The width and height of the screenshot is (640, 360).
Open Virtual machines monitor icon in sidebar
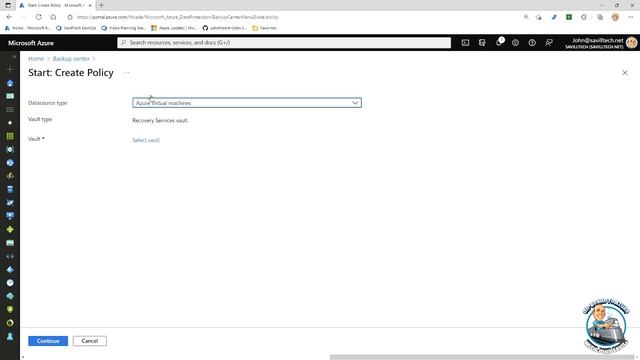[10, 216]
